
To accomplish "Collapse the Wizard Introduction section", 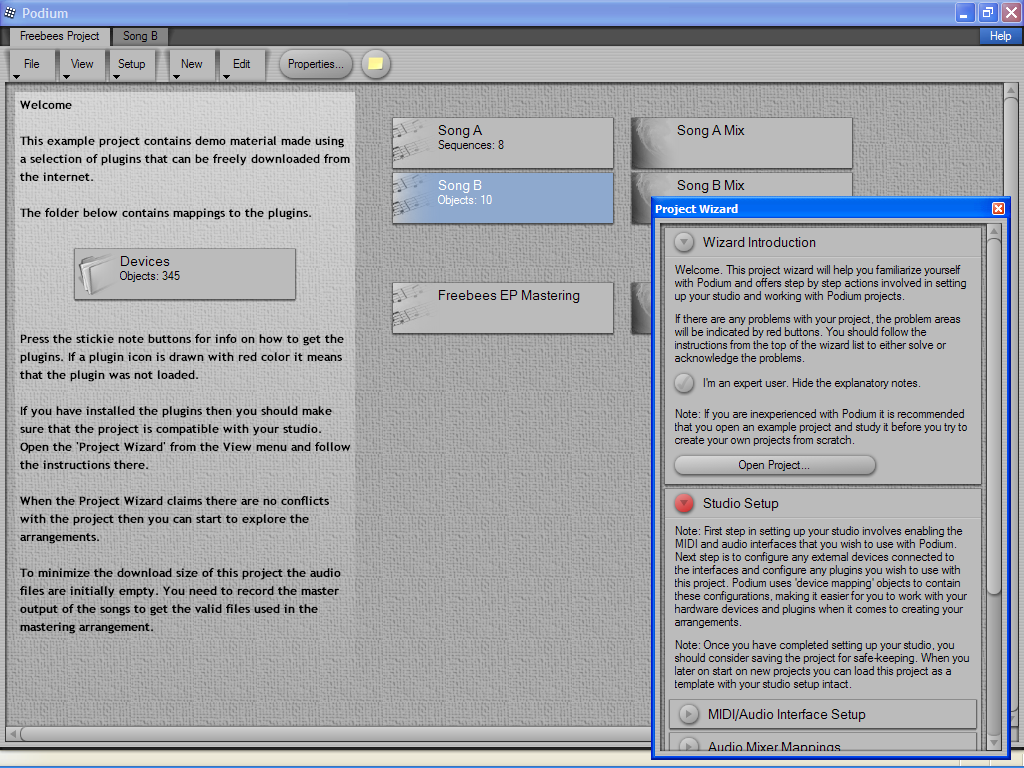I will pyautogui.click(x=684, y=242).
